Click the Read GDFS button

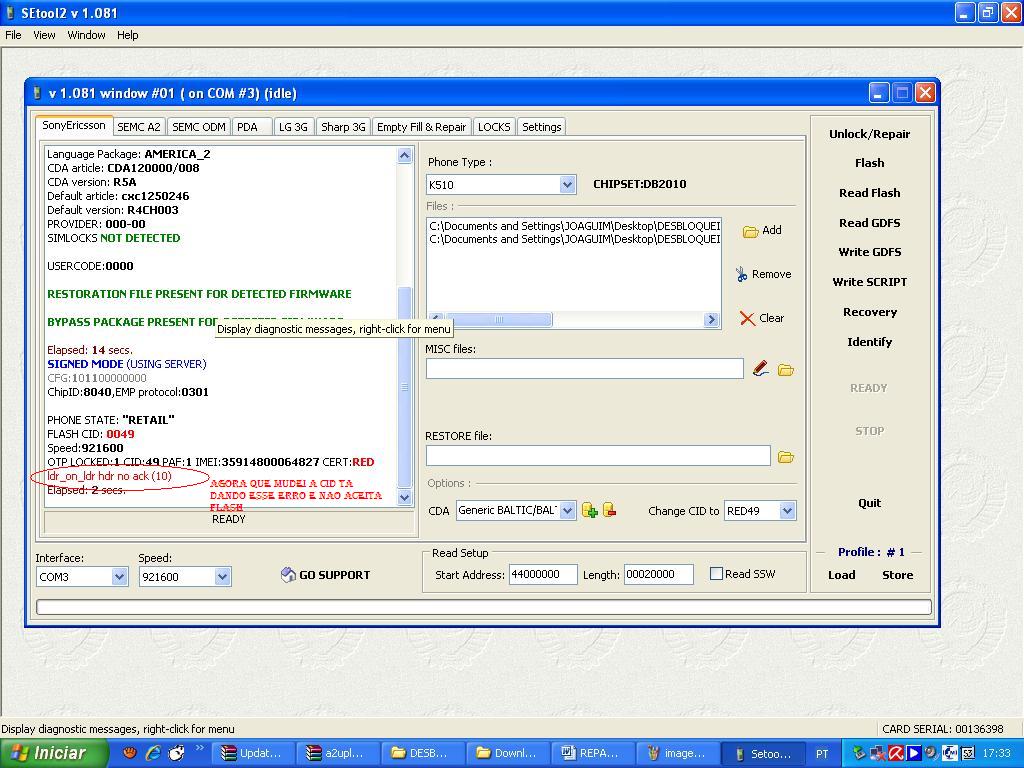coord(869,223)
